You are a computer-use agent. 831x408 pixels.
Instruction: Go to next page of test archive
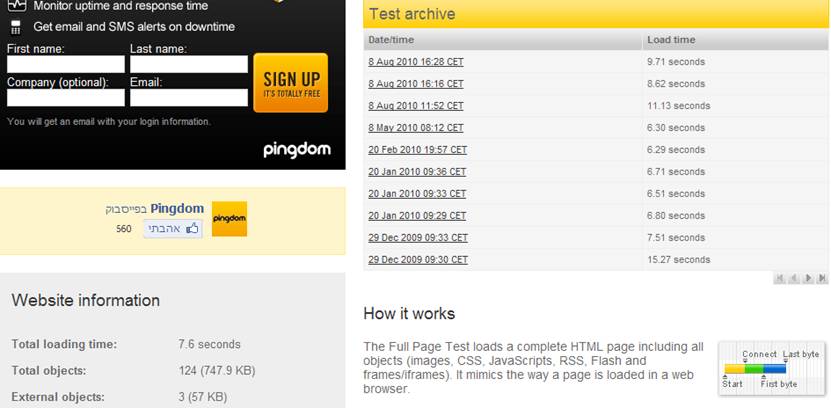click(808, 278)
